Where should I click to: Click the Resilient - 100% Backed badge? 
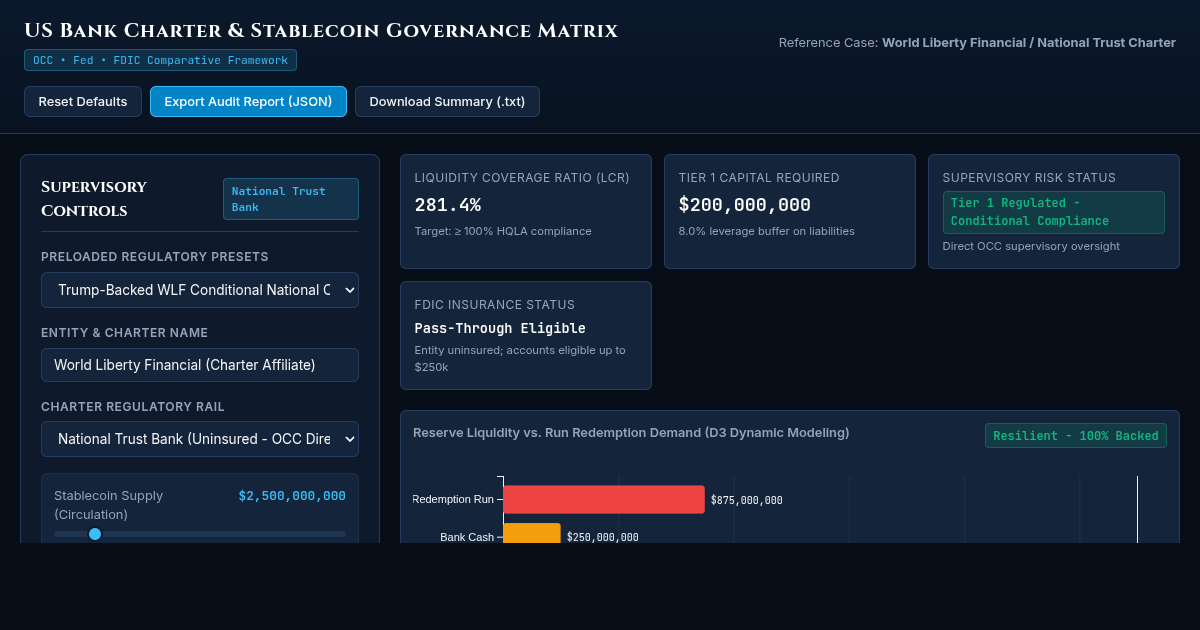1076,436
